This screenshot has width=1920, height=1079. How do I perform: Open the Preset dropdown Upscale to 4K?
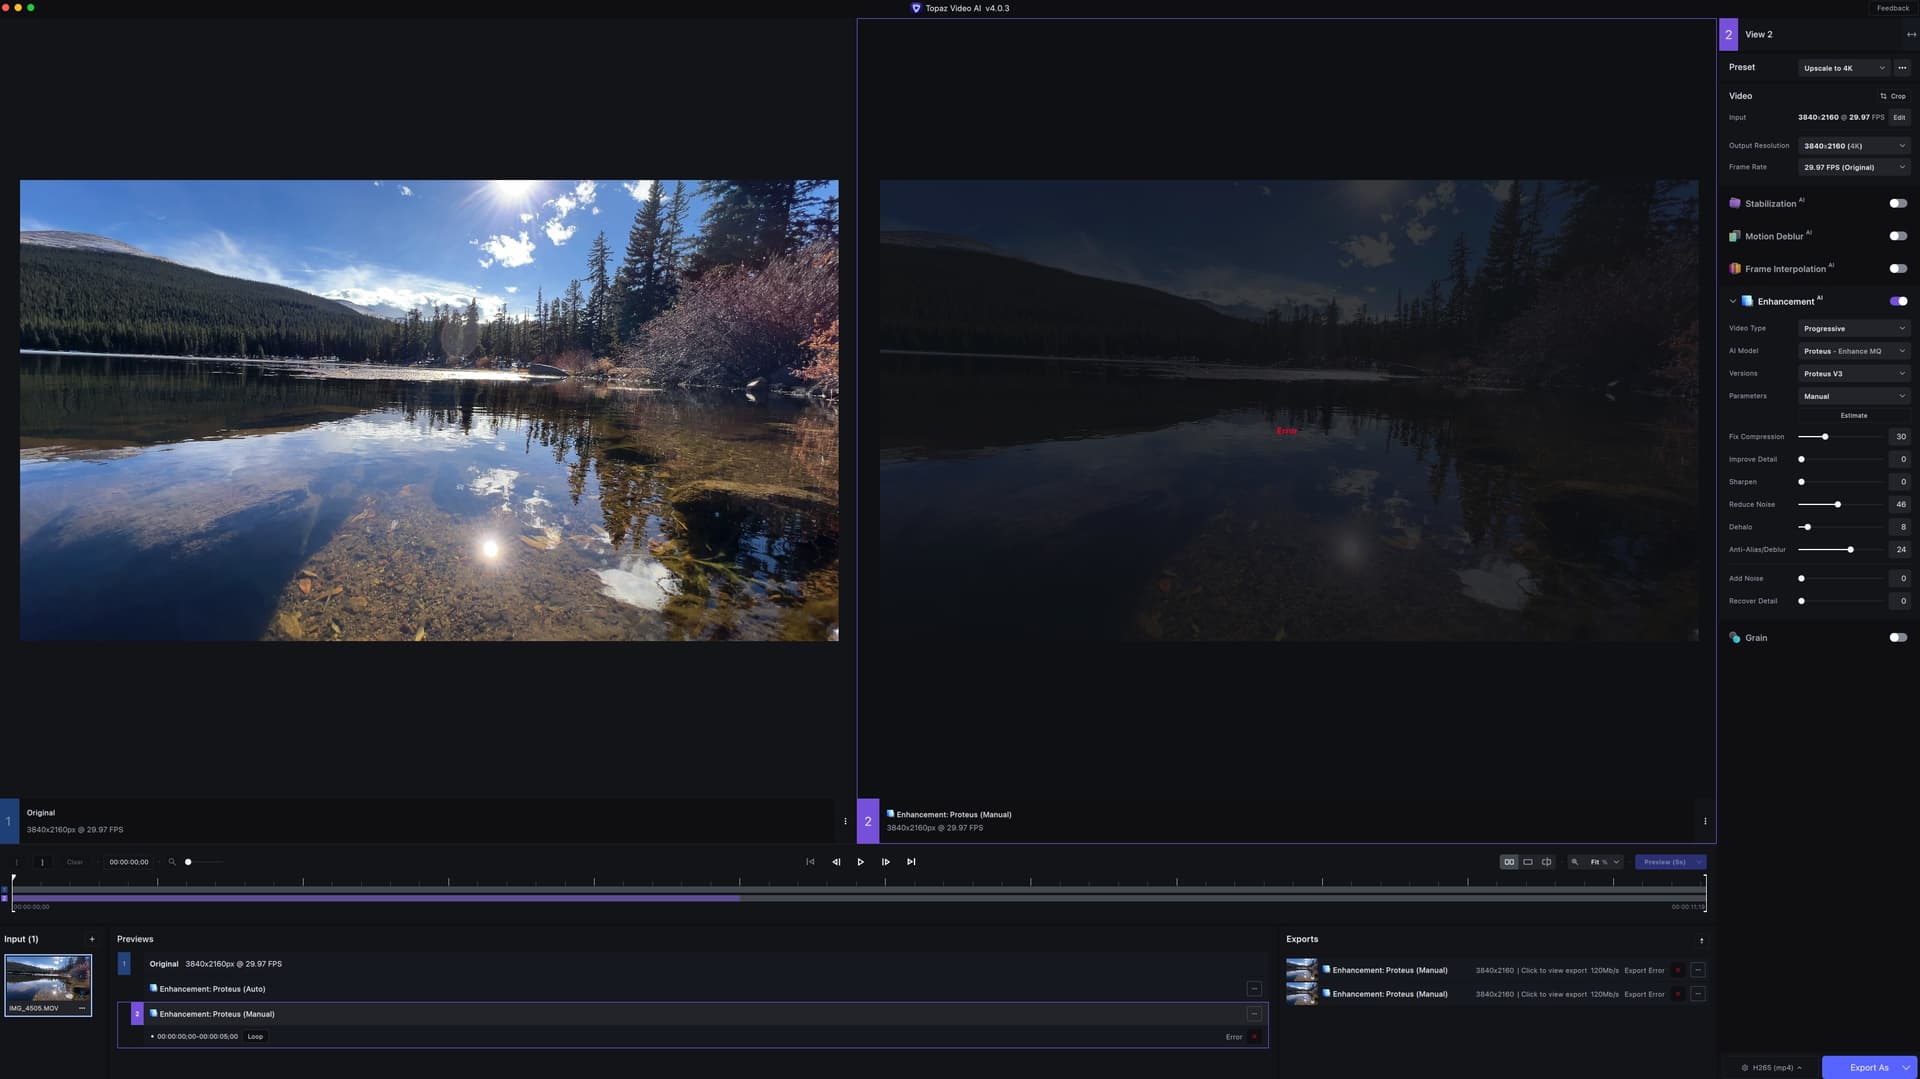[1843, 68]
